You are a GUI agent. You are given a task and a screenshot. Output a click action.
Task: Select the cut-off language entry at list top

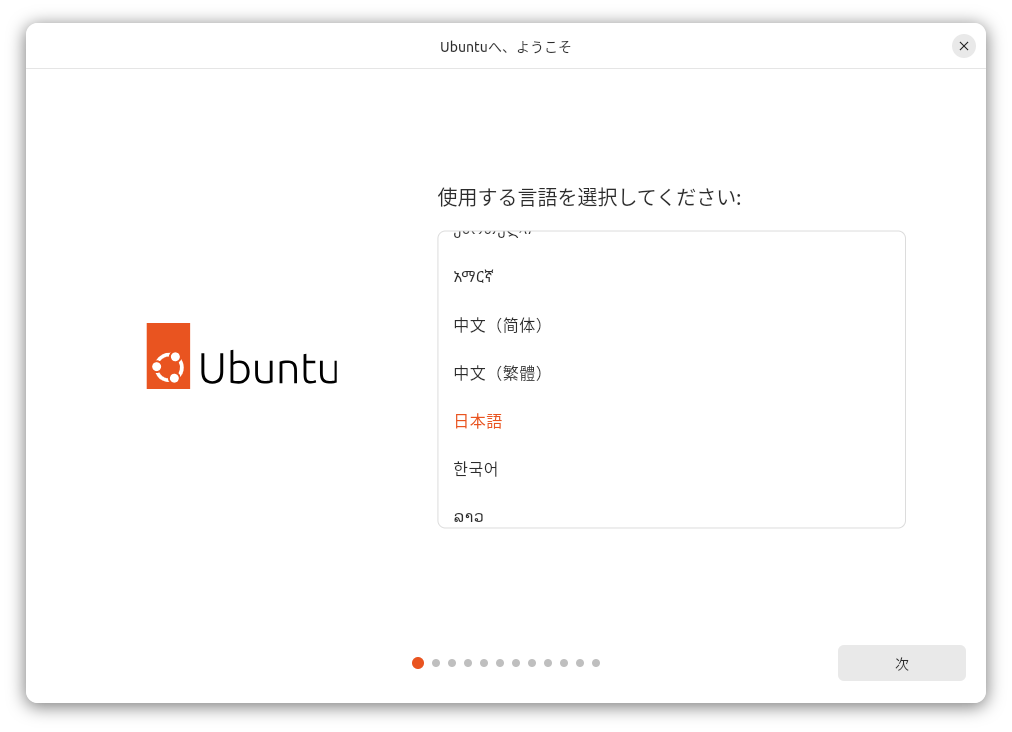491,236
